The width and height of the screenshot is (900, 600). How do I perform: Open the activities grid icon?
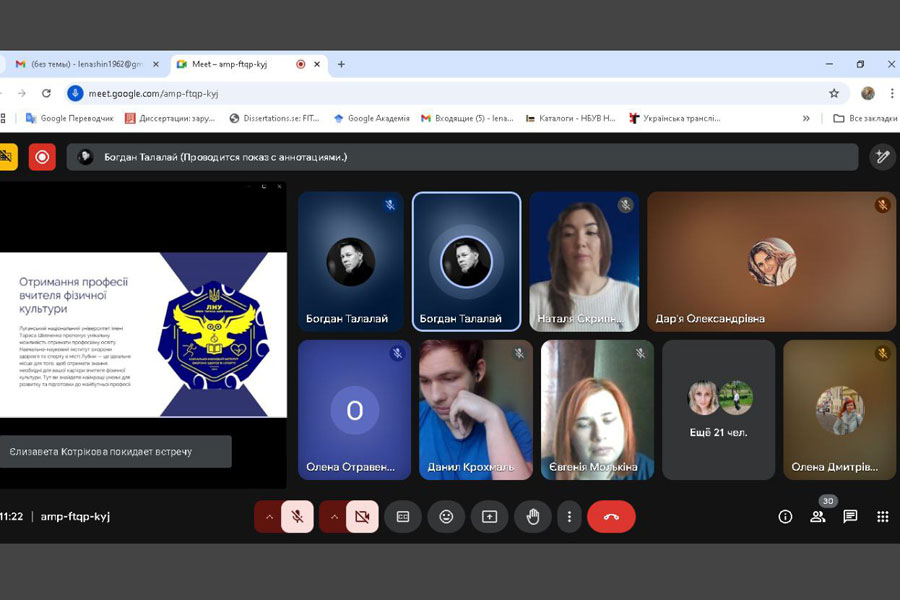(882, 516)
